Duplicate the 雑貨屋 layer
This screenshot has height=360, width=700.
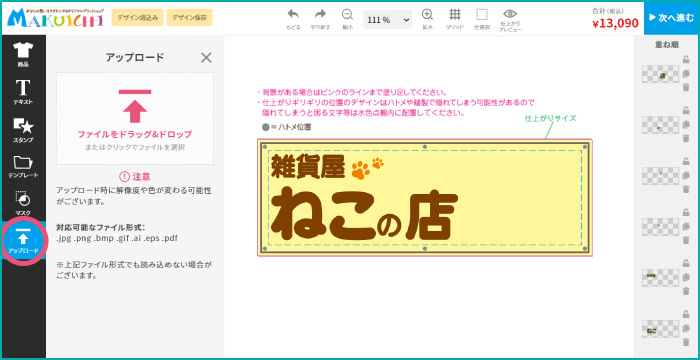686,277
